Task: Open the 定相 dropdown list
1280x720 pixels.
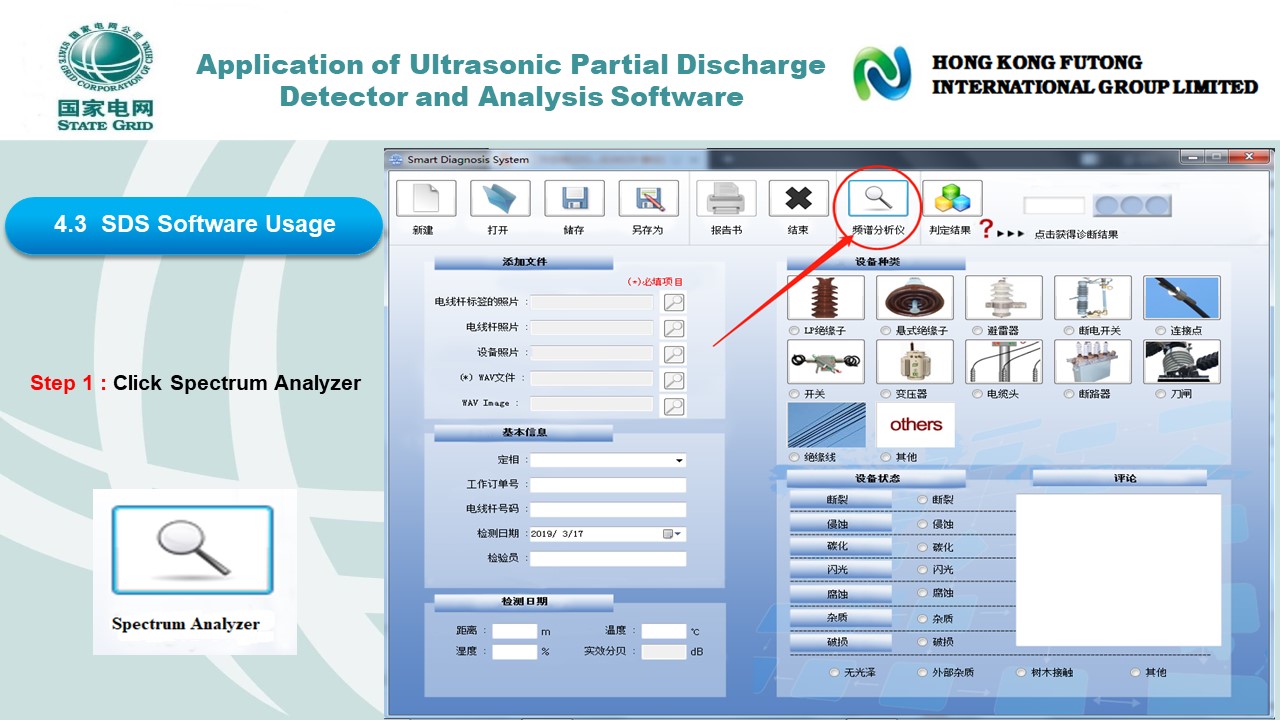Action: click(679, 461)
